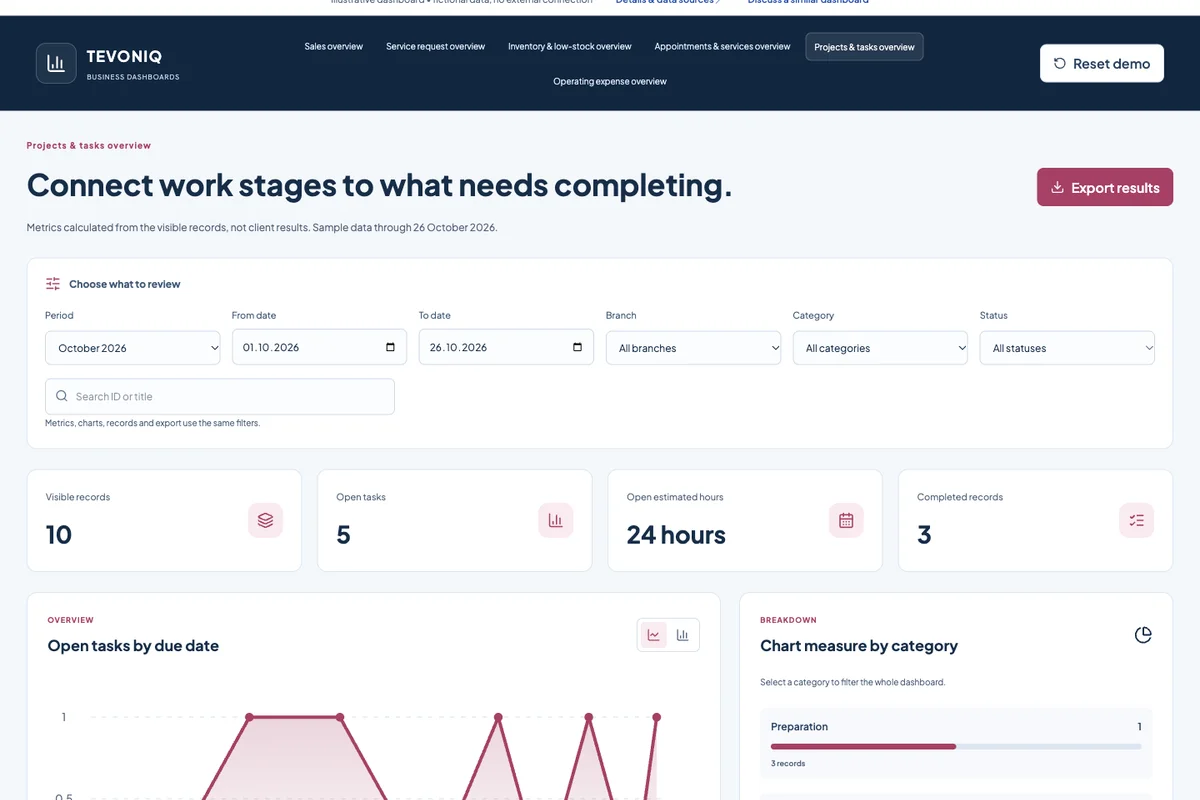Select the Preparation category row
The width and height of the screenshot is (1200, 800).
tap(956, 743)
